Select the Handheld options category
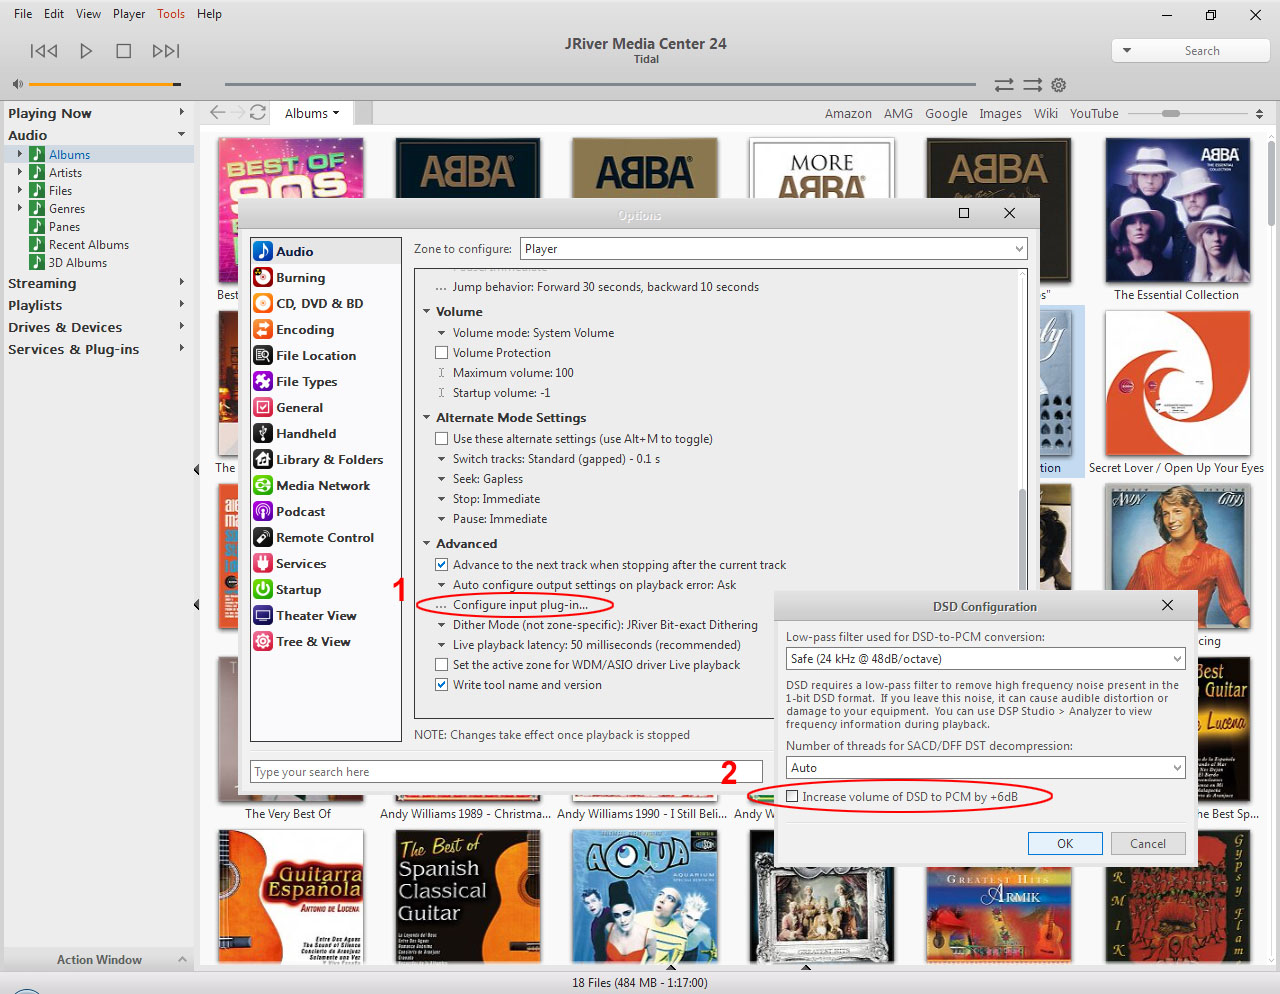This screenshot has height=994, width=1280. (306, 433)
